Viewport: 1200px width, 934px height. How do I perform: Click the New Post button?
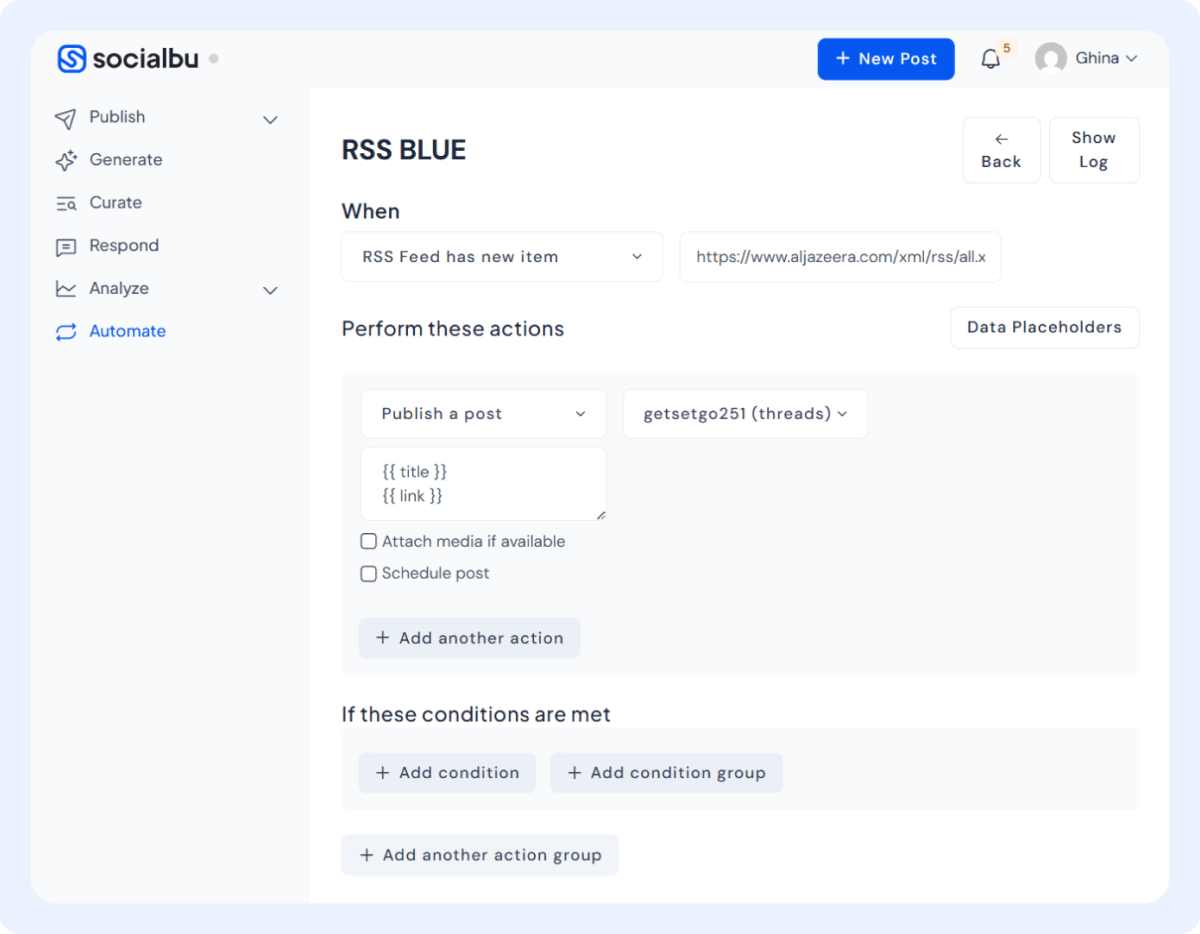click(885, 59)
